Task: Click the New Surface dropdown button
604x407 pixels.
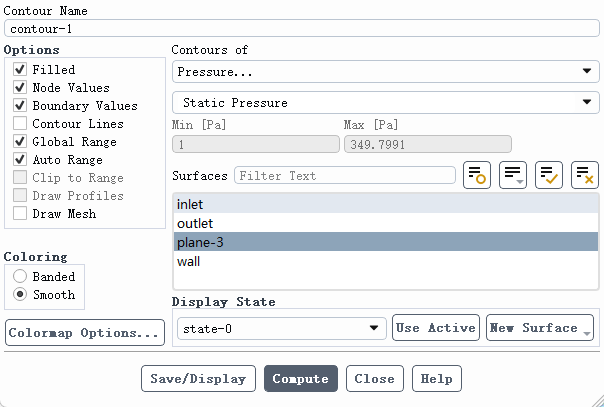Action: coord(540,328)
